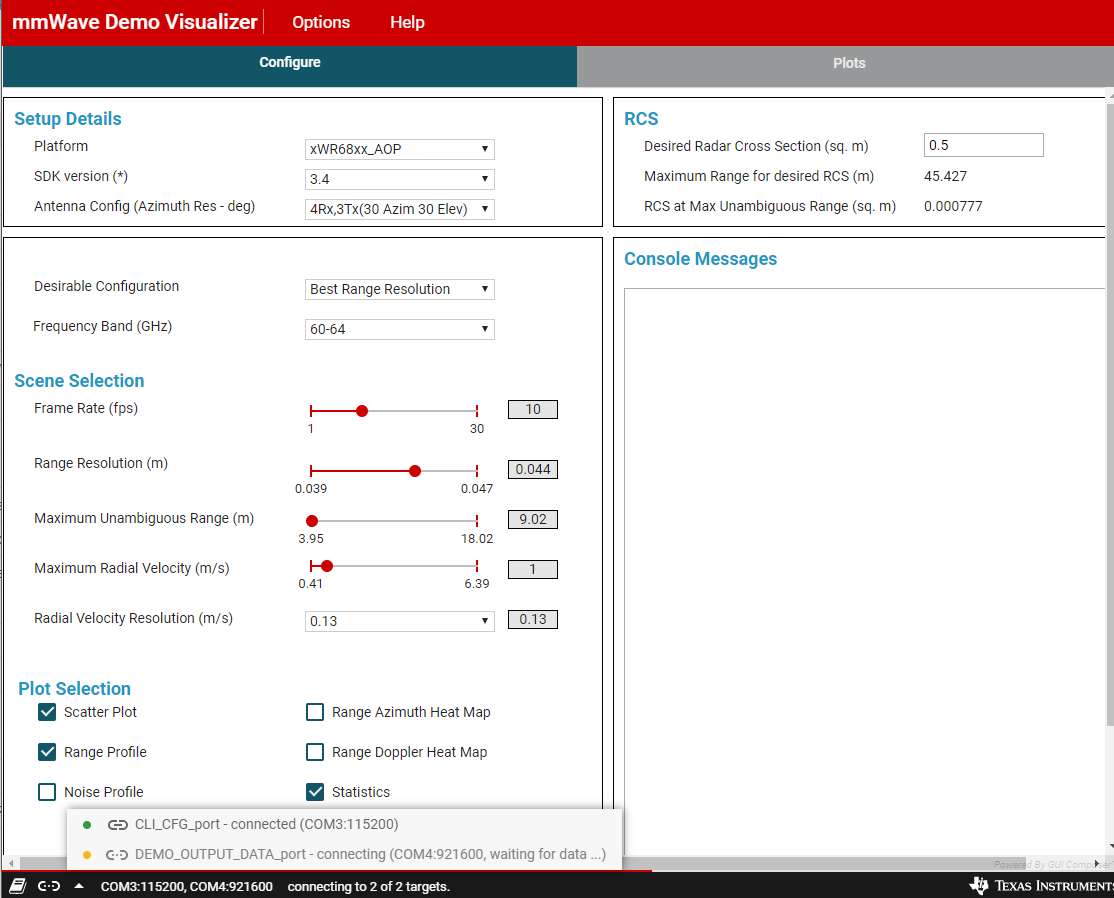Click the Maximum Unambiguous Range slider handle

pos(312,521)
